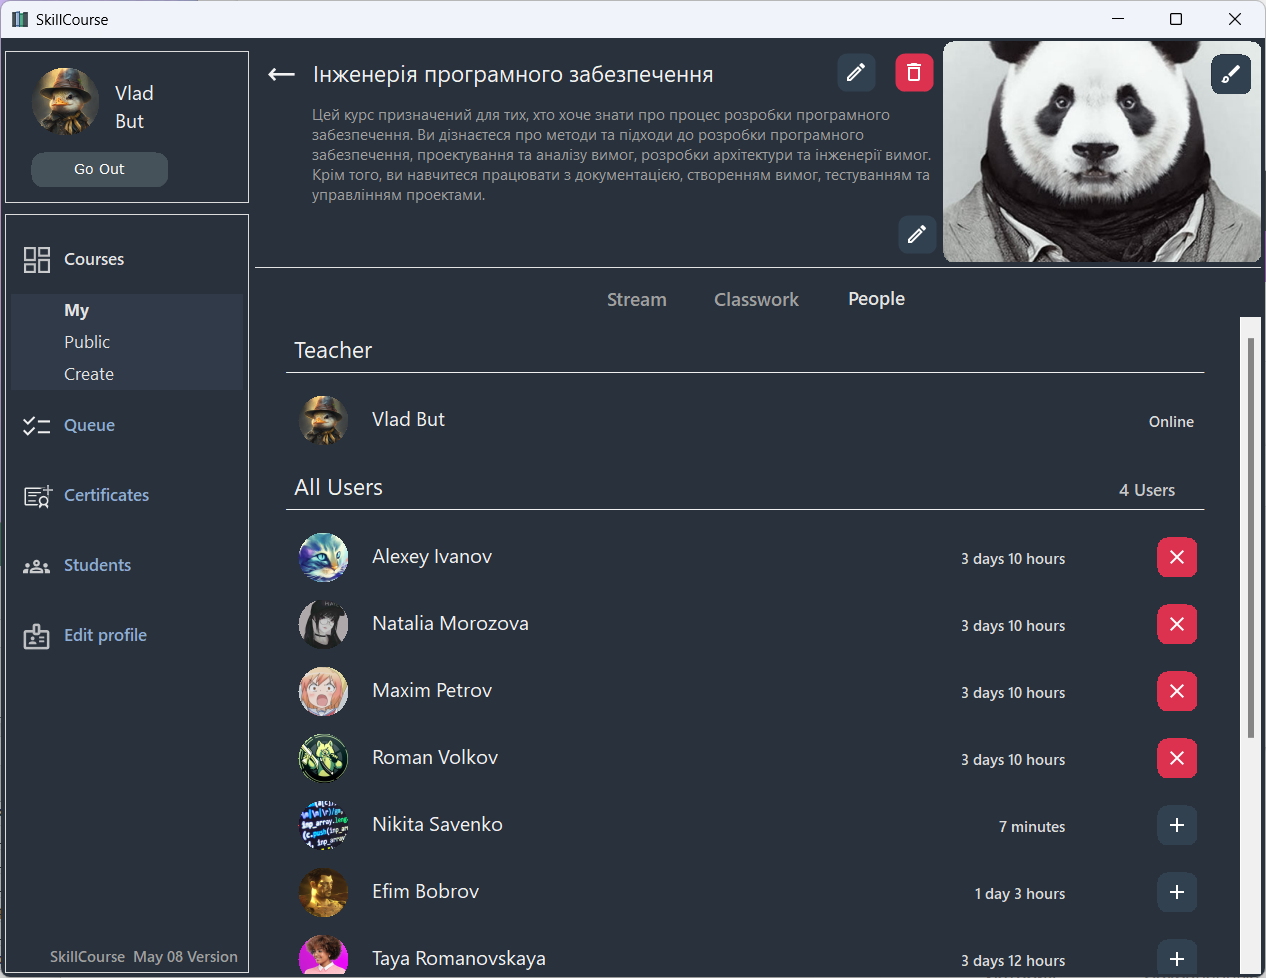Click teacher Vlad But's avatar in list

tap(324, 420)
